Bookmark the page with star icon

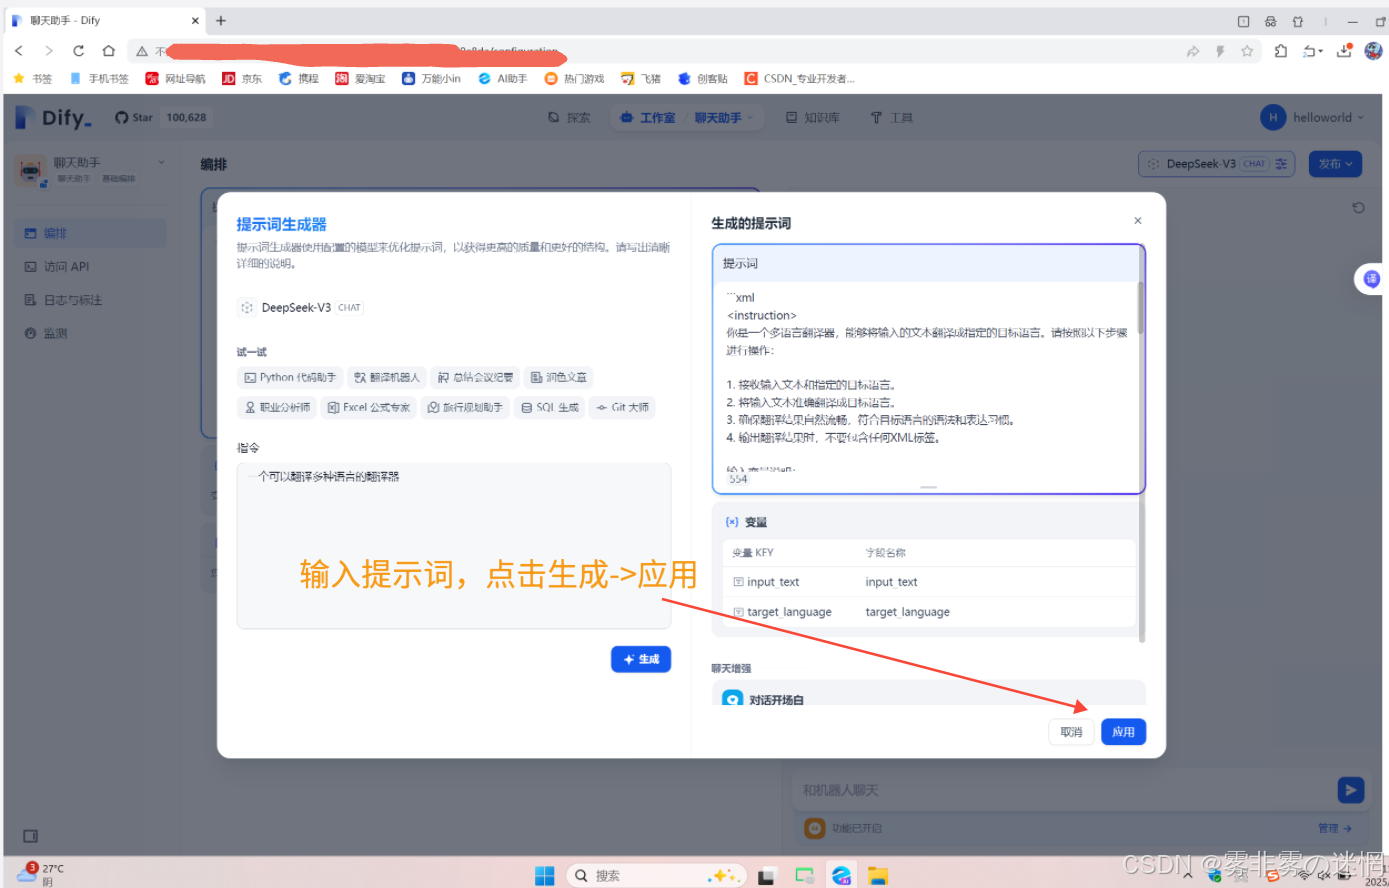tap(1247, 51)
